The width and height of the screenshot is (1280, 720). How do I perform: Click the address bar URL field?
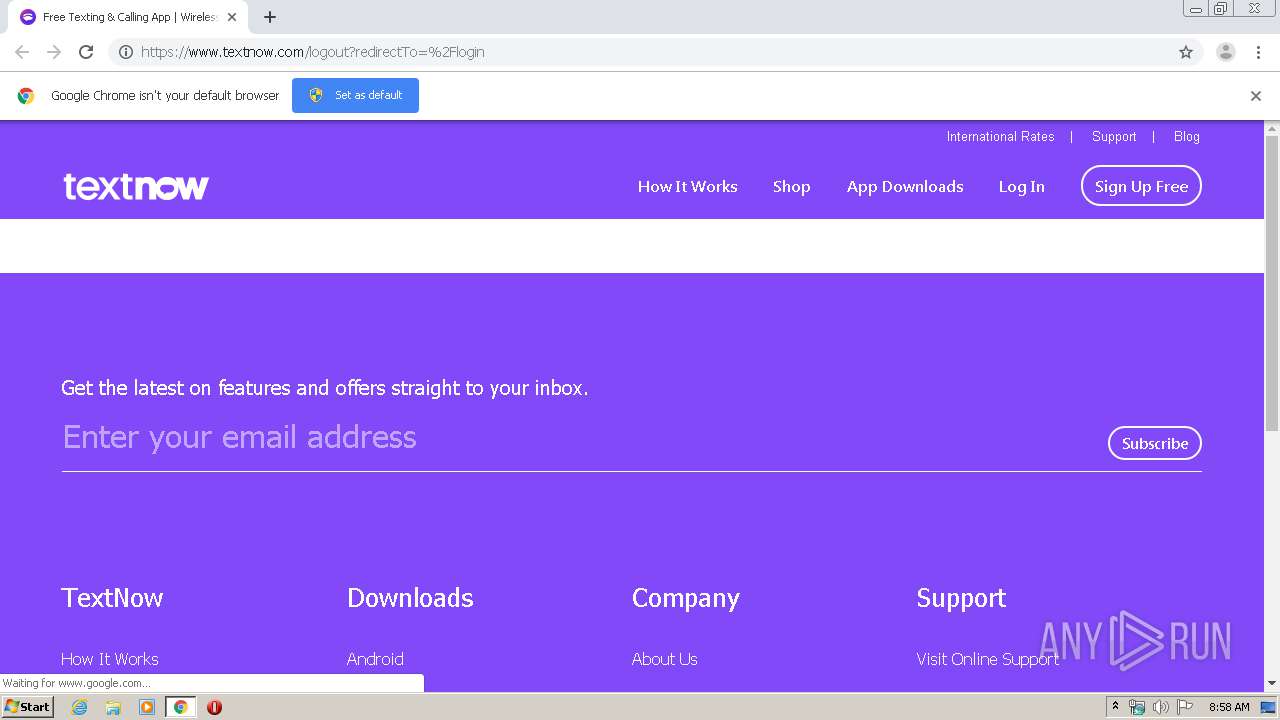(655, 52)
